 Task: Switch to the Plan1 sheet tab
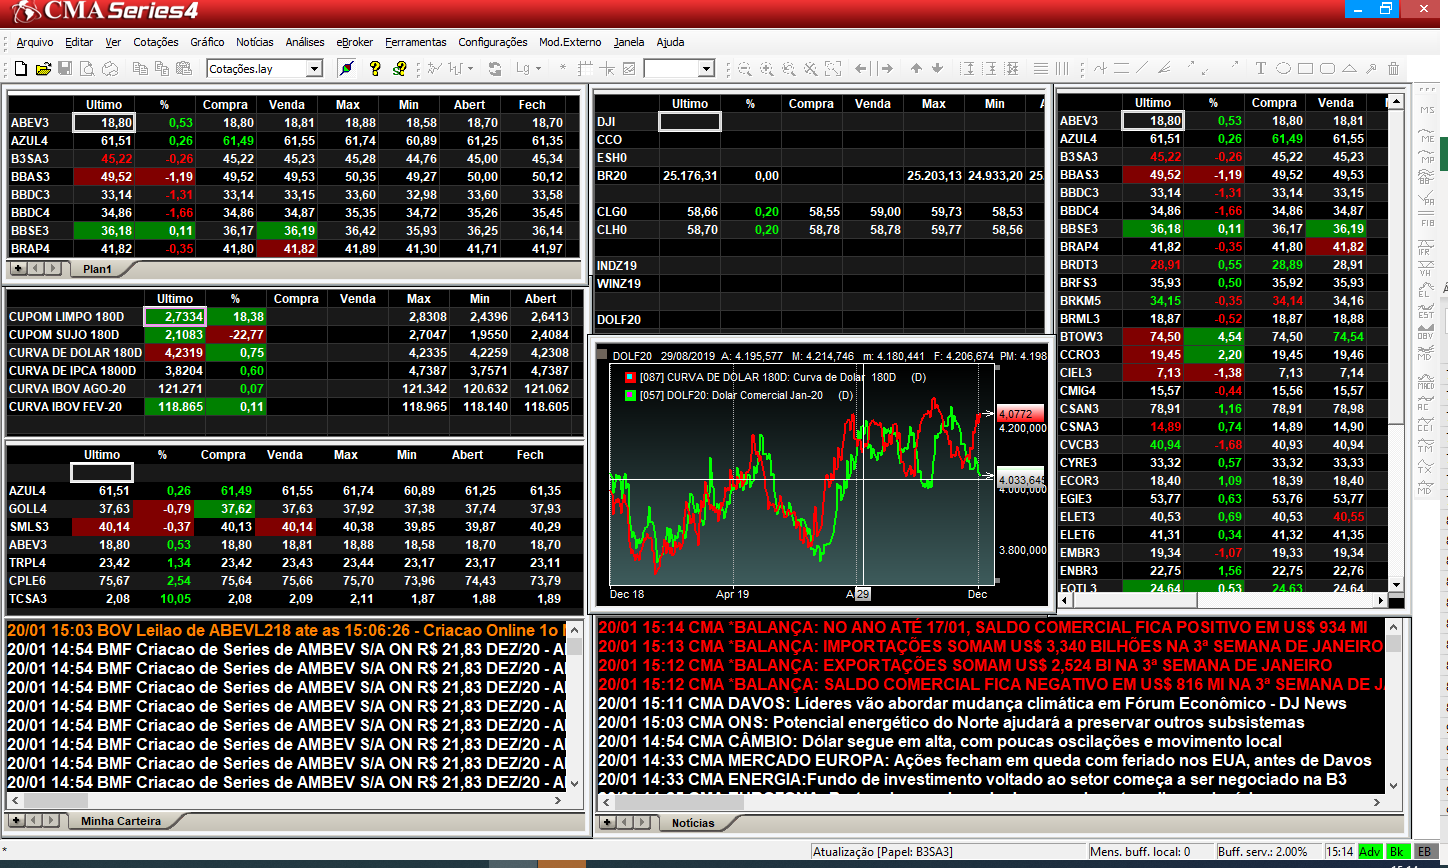[97, 269]
